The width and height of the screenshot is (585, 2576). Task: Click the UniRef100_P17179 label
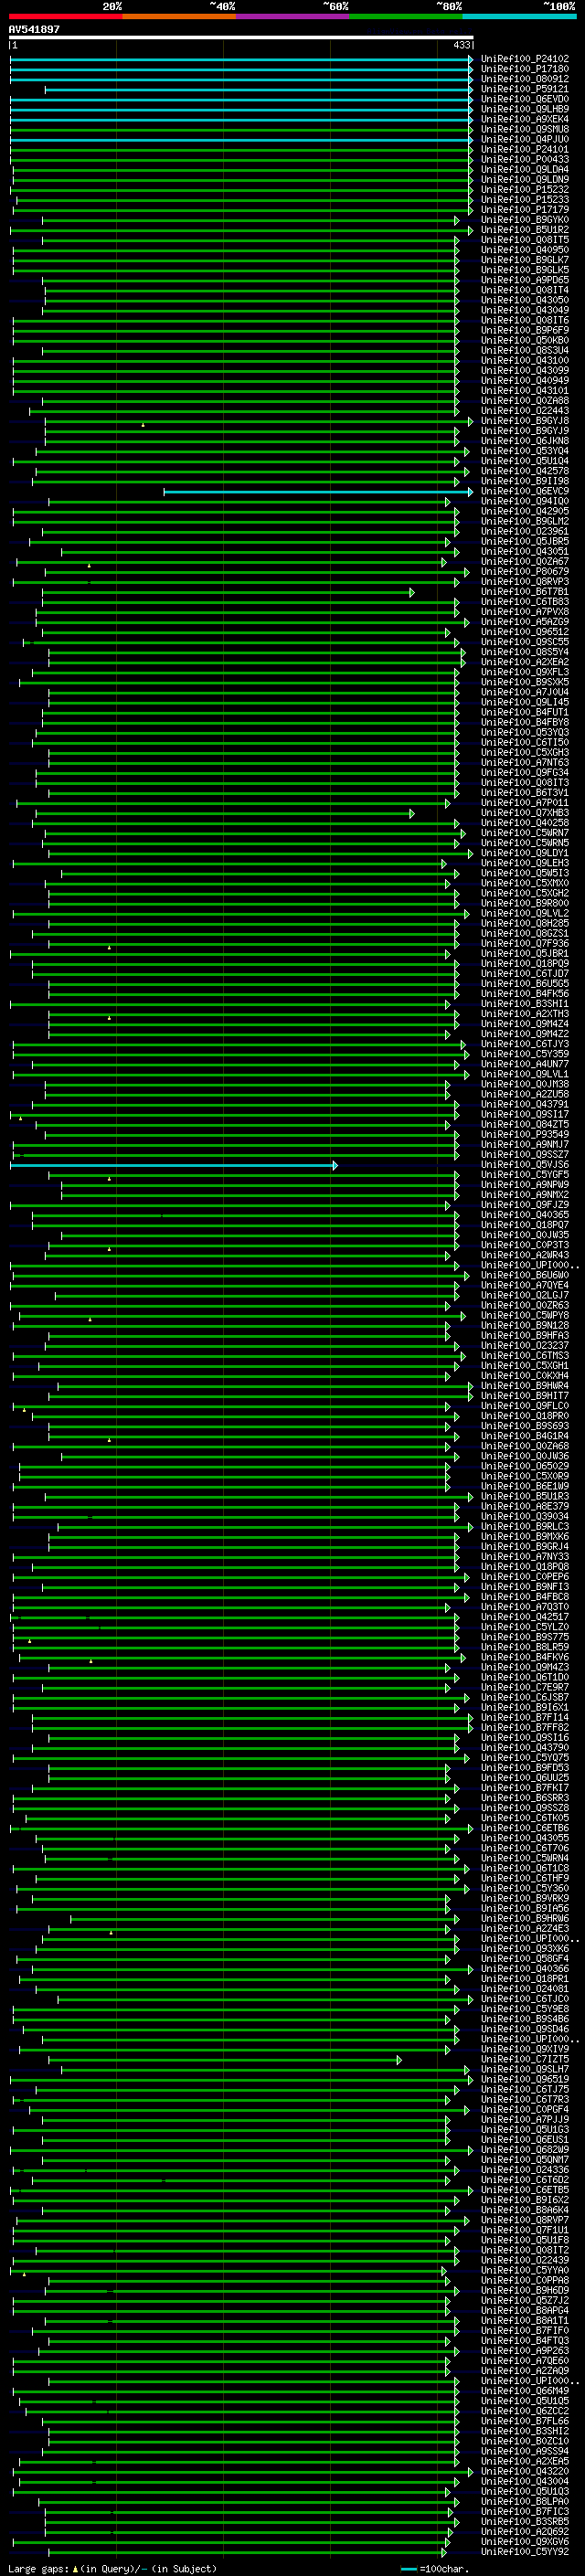pos(525,210)
